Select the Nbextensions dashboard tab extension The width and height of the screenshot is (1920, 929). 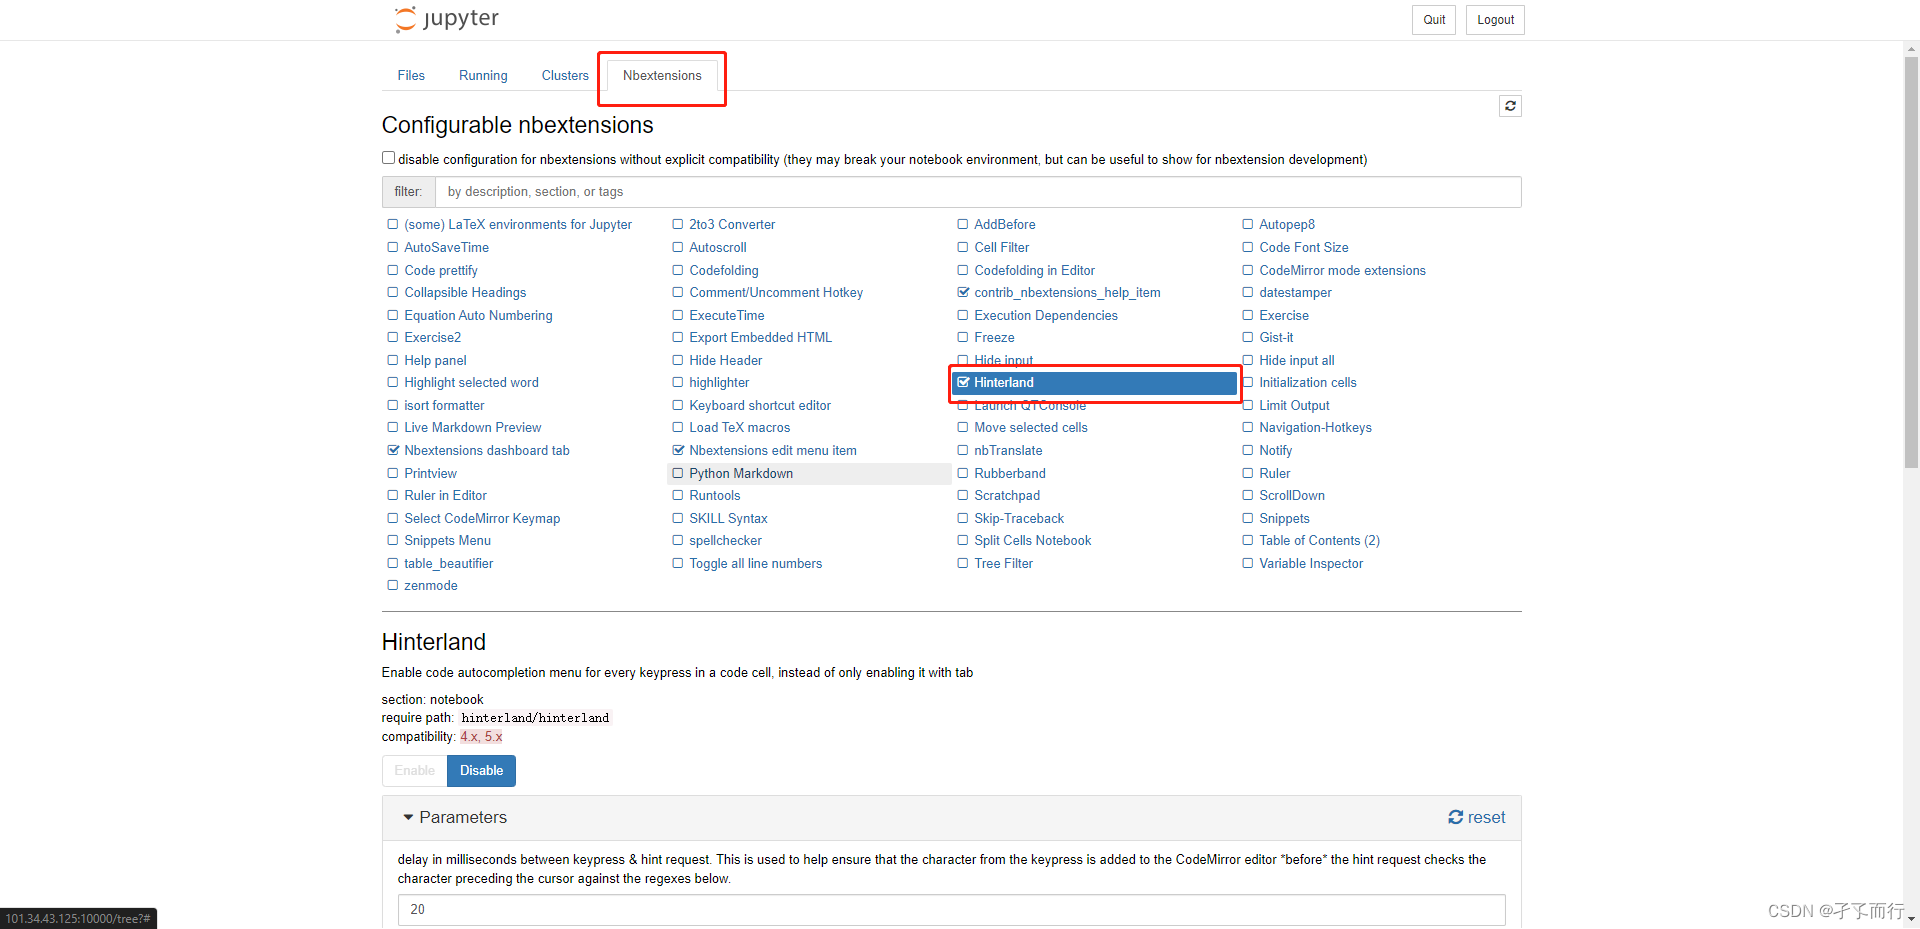(x=486, y=451)
